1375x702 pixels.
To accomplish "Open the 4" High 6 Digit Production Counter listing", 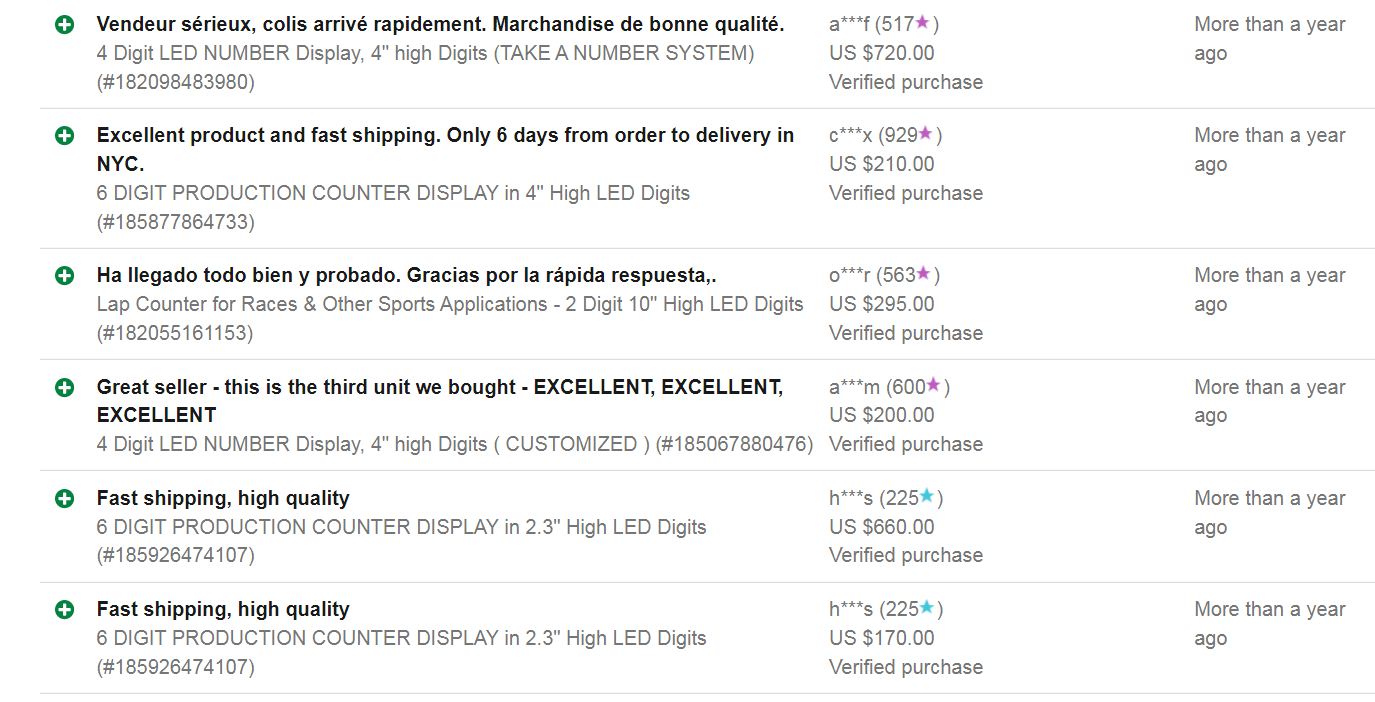I will pos(393,193).
